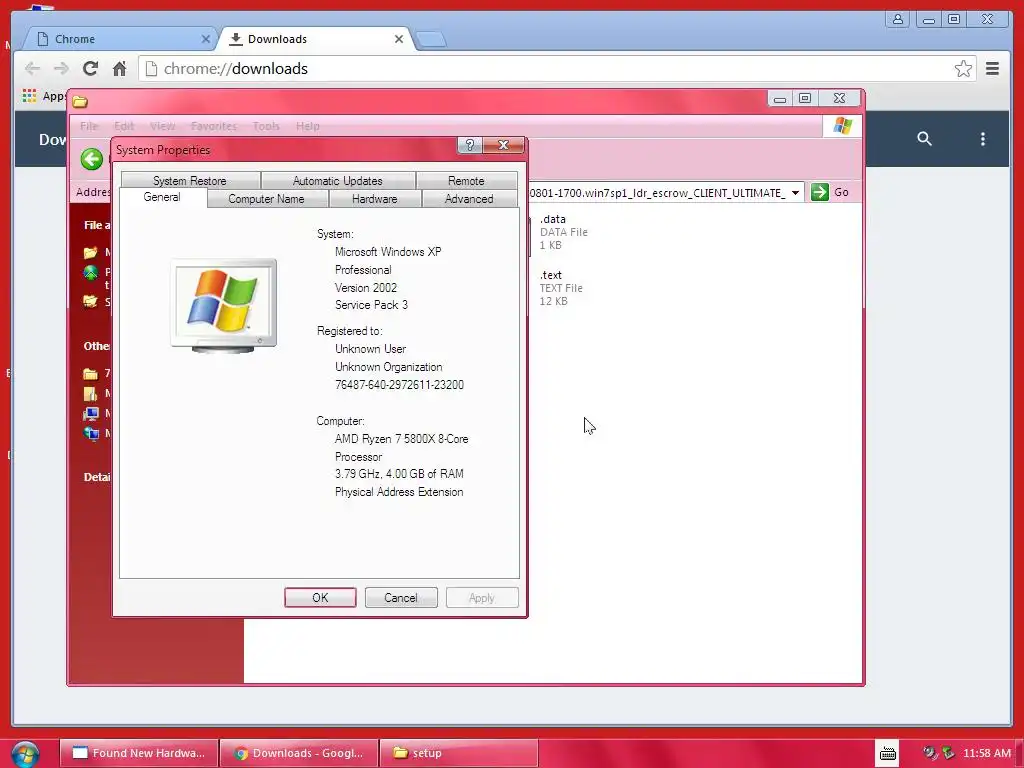Open Found New Hardware taskbar button
Image resolution: width=1024 pixels, height=768 pixels.
point(138,753)
